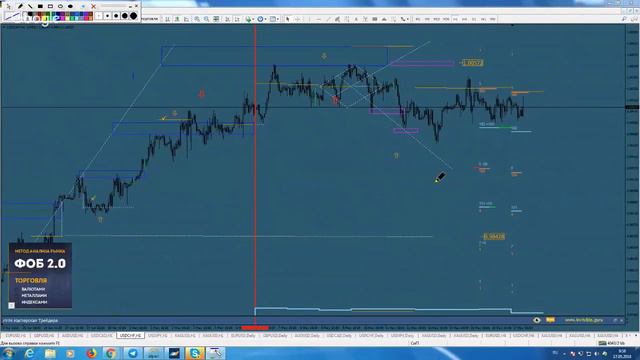The image size is (640, 360).
Task: Switch chart to candlestick type
Action: click(177, 19)
